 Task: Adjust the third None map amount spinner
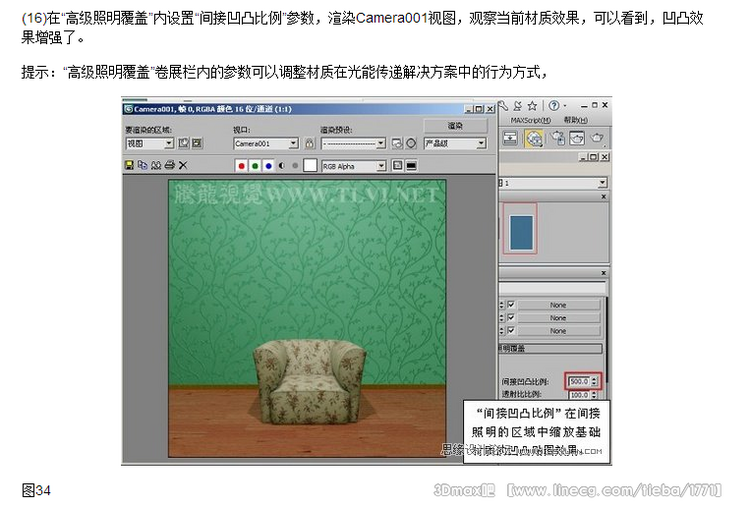click(x=502, y=331)
